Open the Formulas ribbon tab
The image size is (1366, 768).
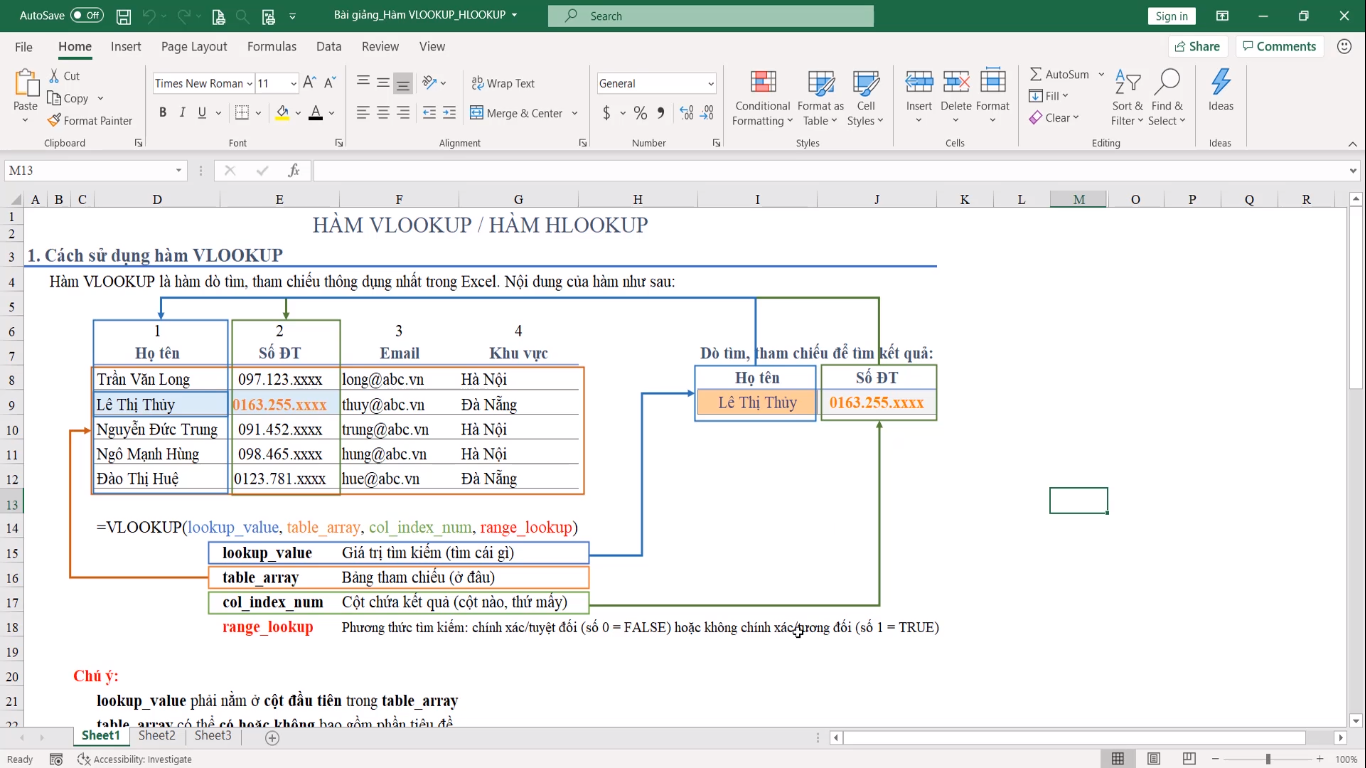coord(271,46)
